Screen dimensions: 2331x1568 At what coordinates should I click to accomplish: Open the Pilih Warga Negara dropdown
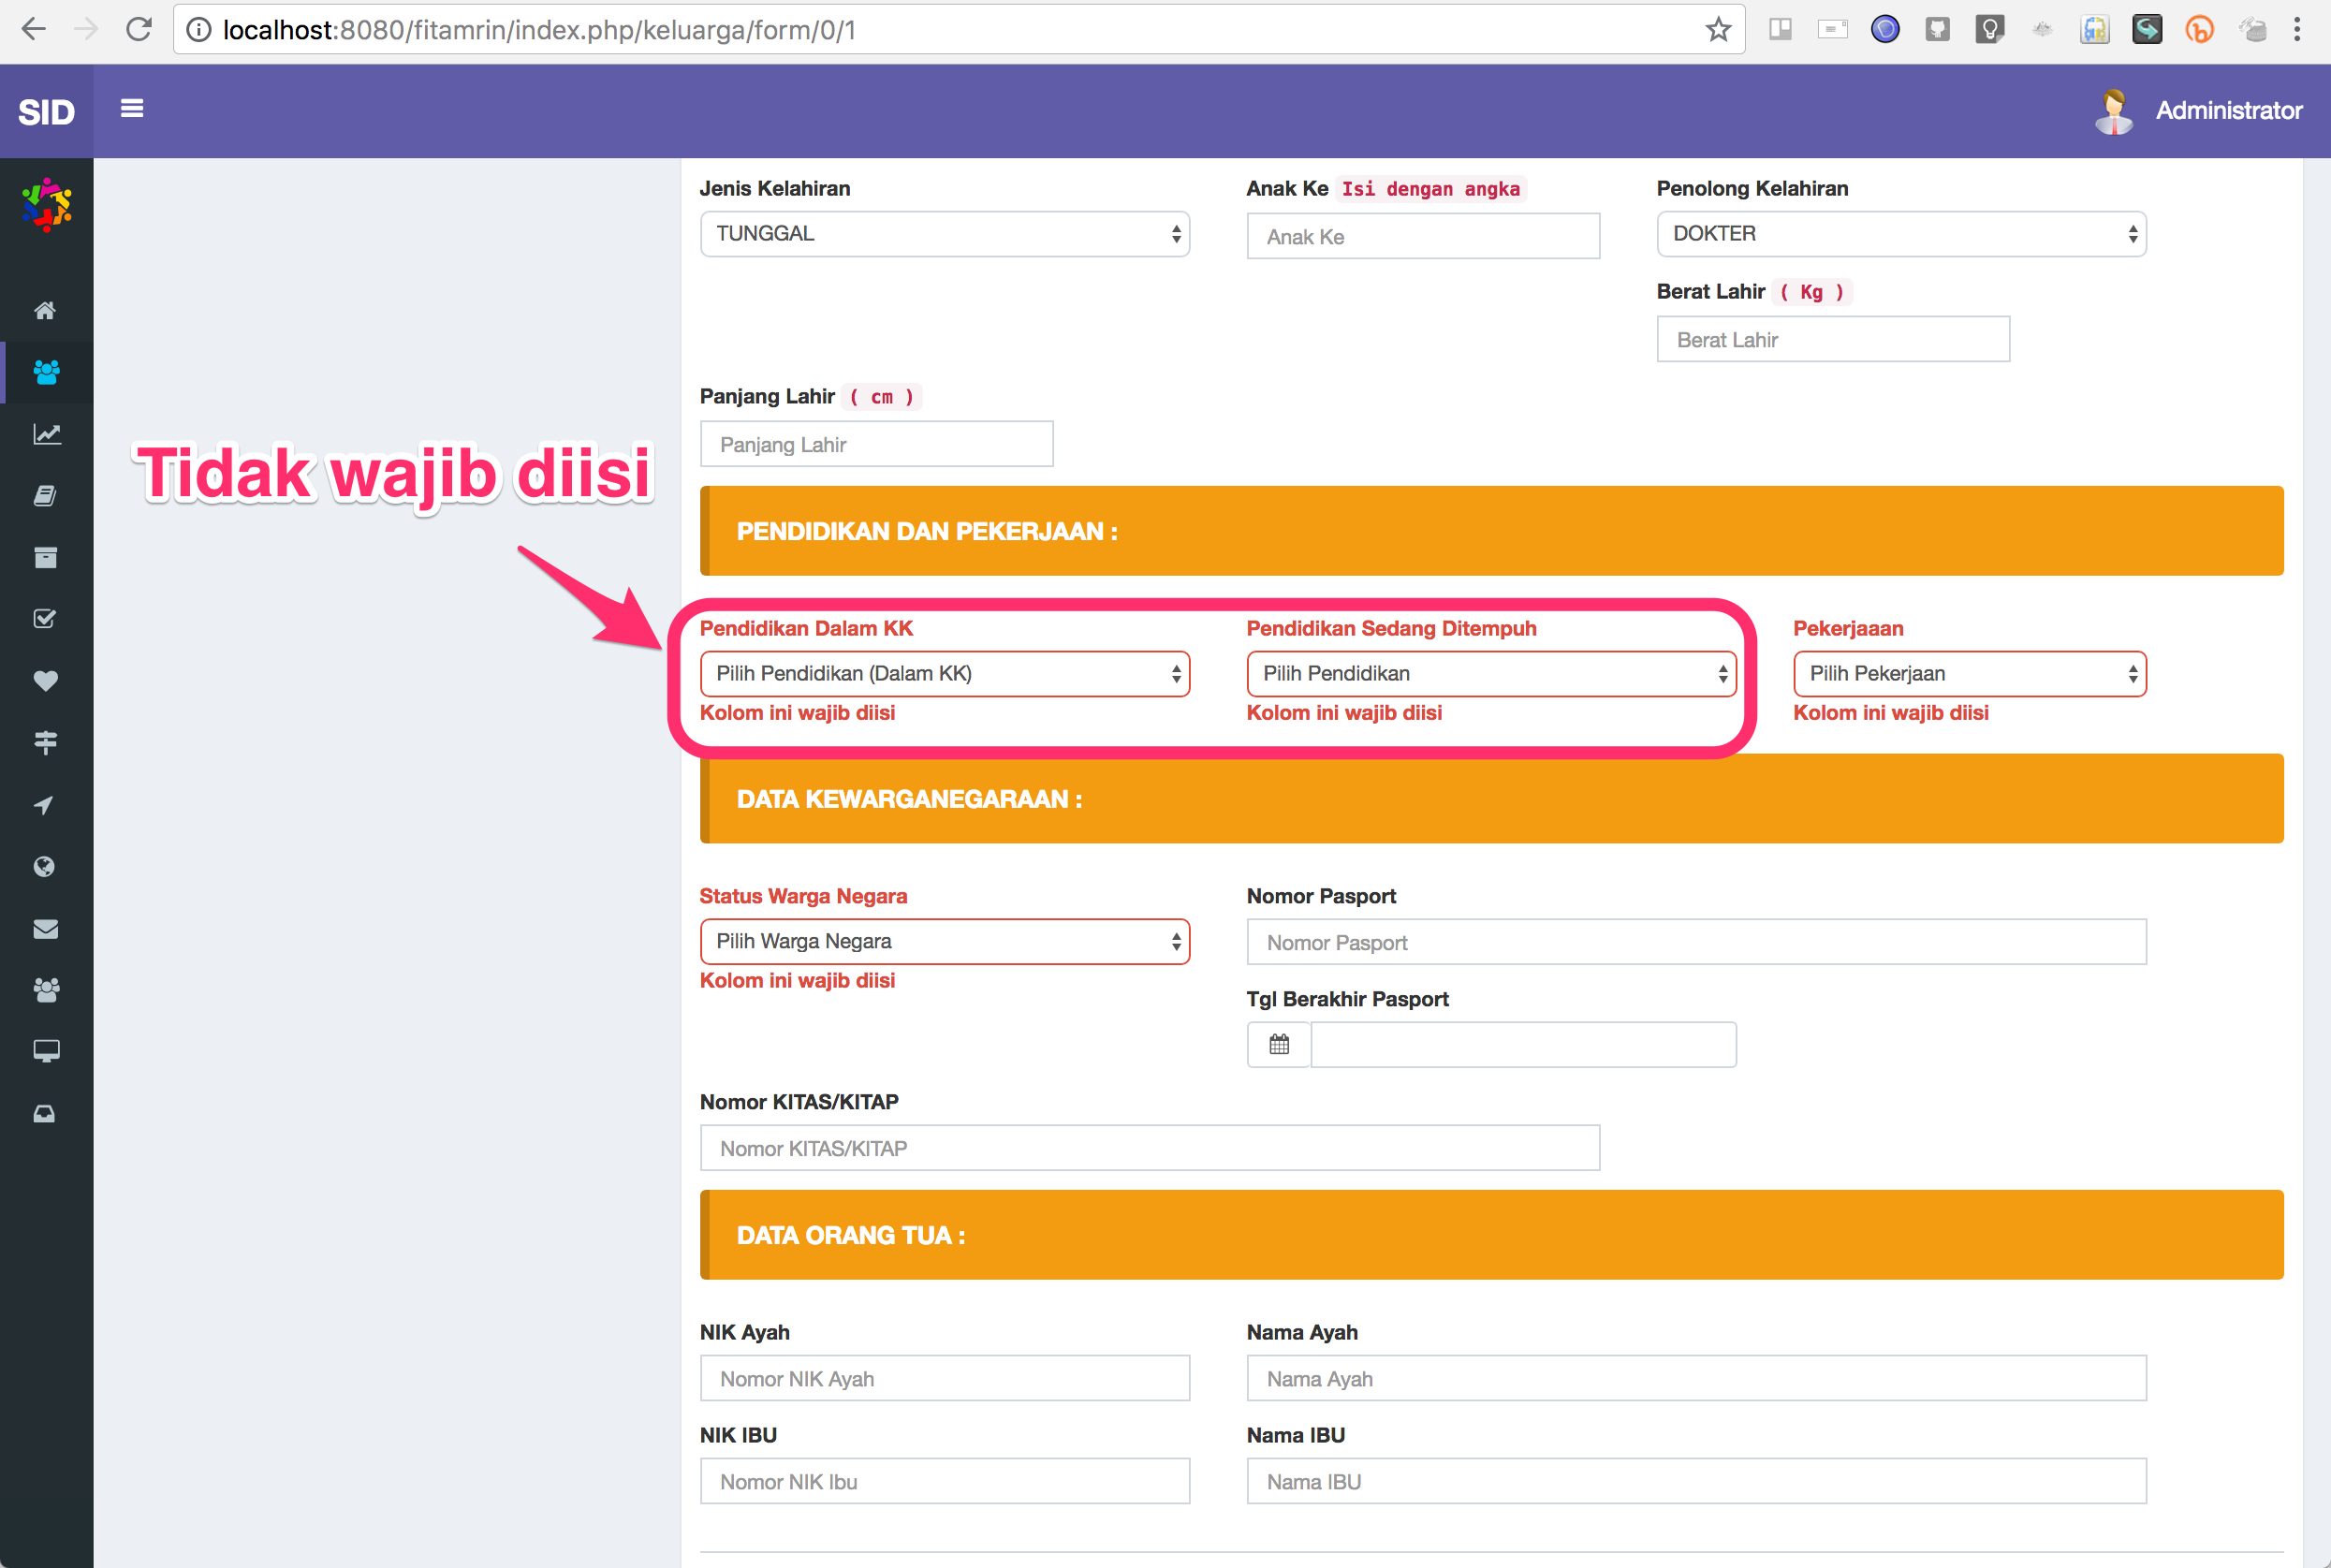coord(944,941)
